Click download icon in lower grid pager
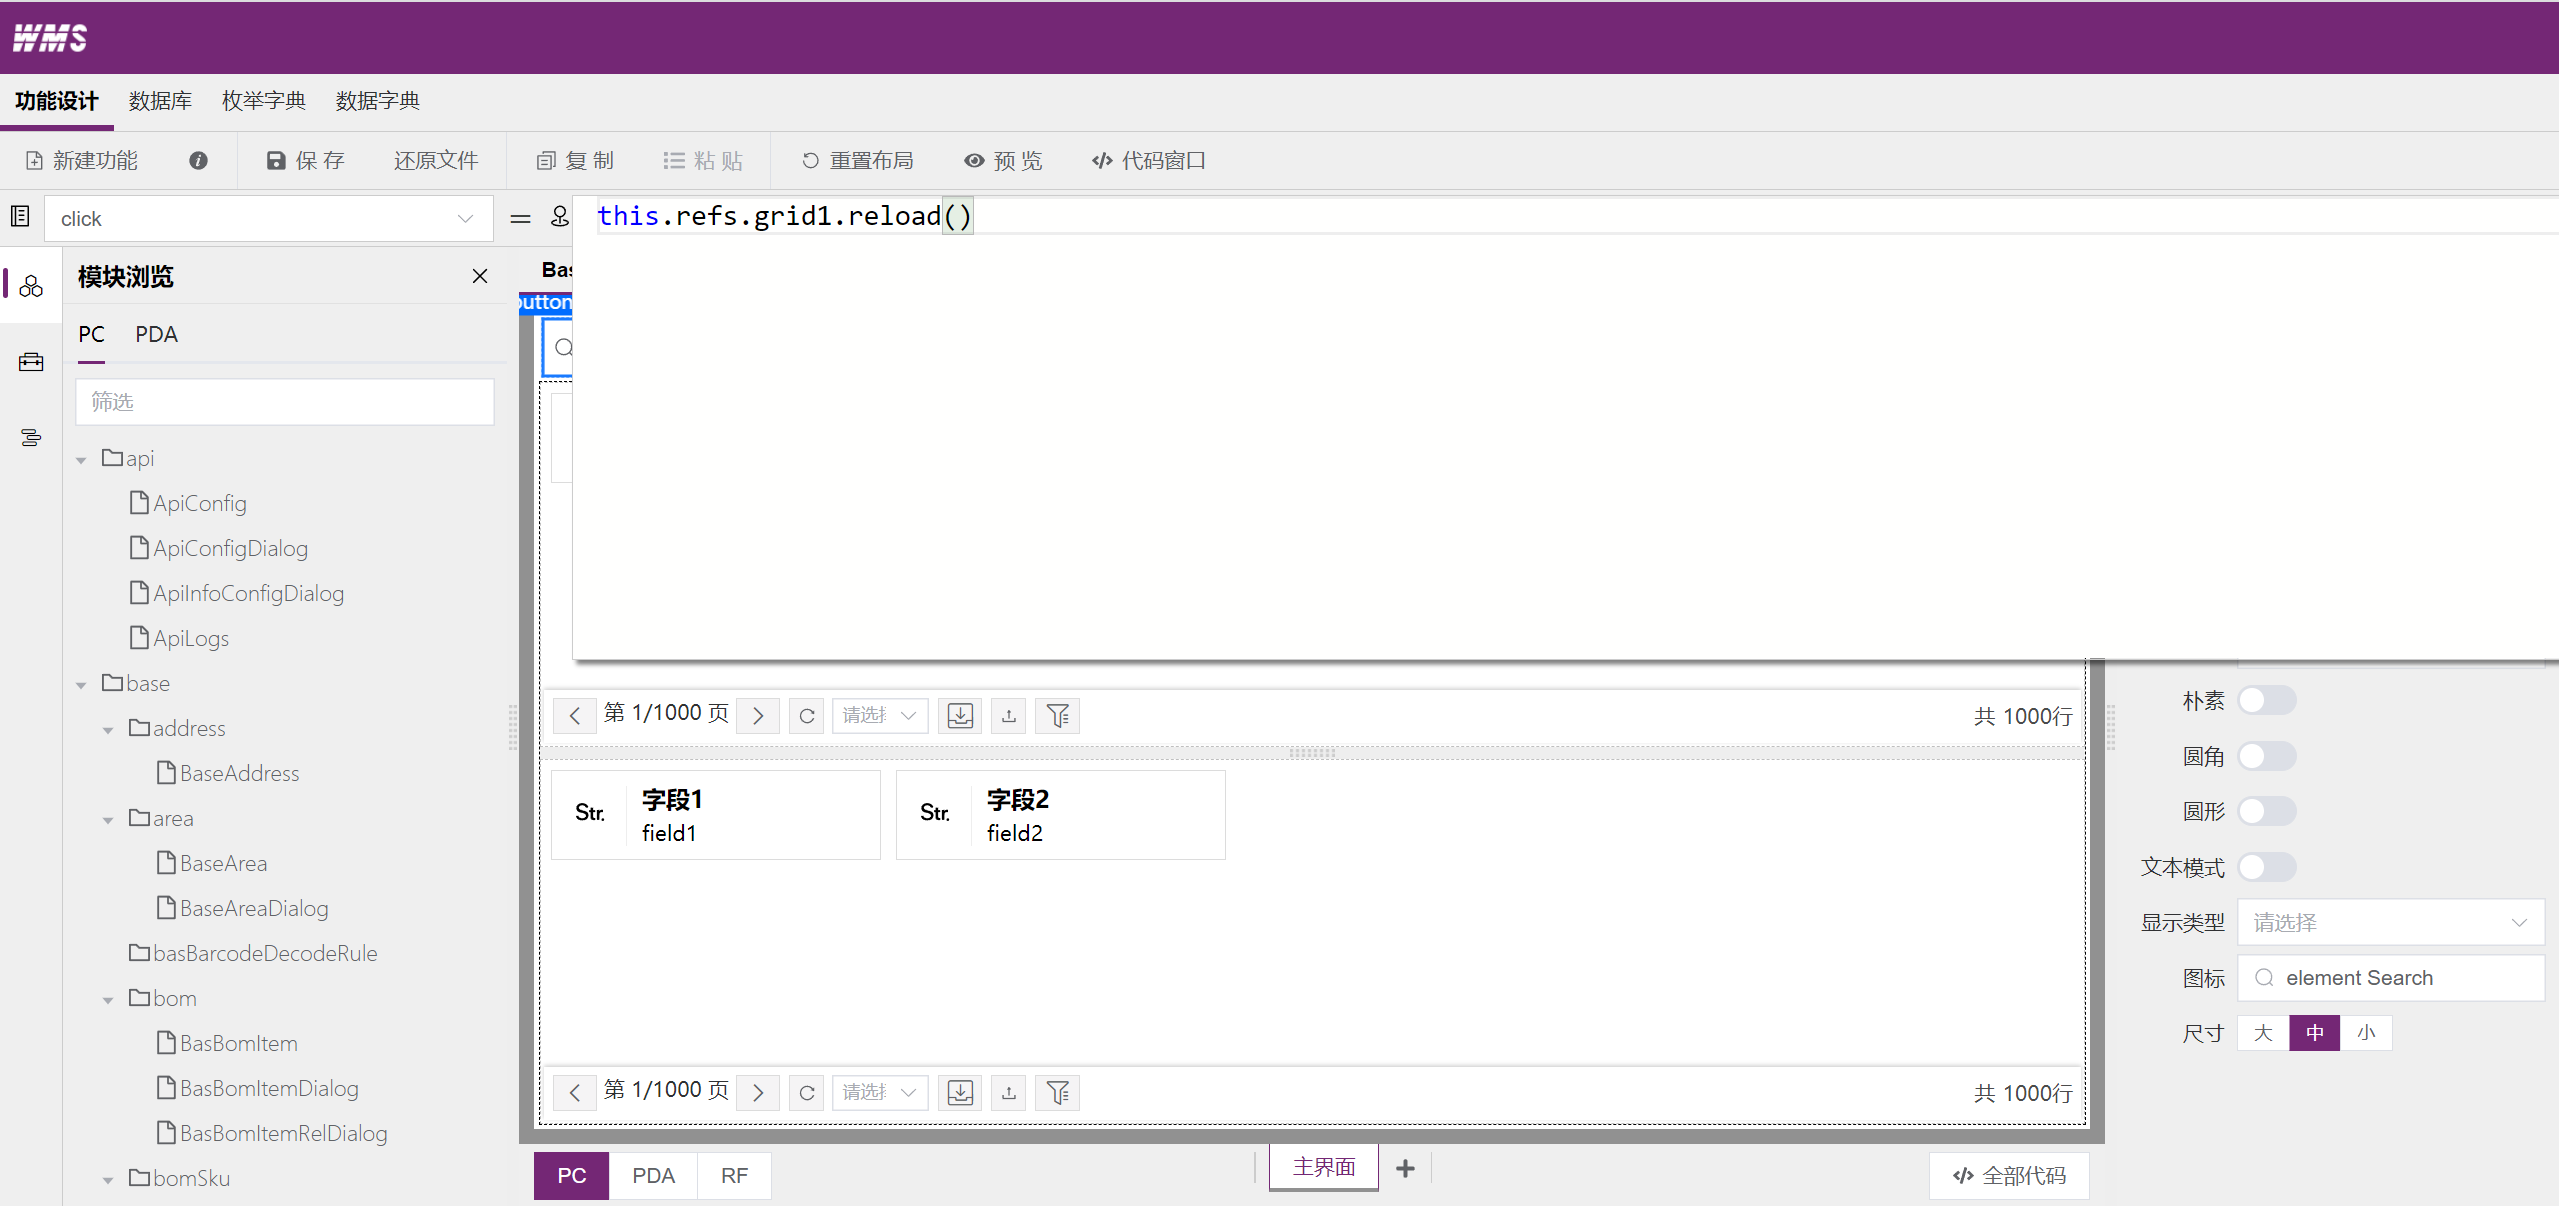2559x1206 pixels. 960,1093
